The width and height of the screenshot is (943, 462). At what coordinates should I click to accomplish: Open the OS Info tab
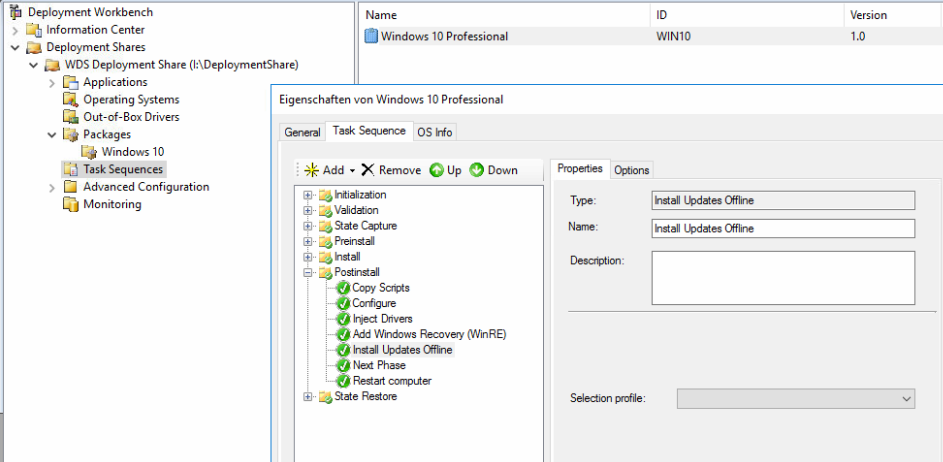pyautogui.click(x=435, y=132)
